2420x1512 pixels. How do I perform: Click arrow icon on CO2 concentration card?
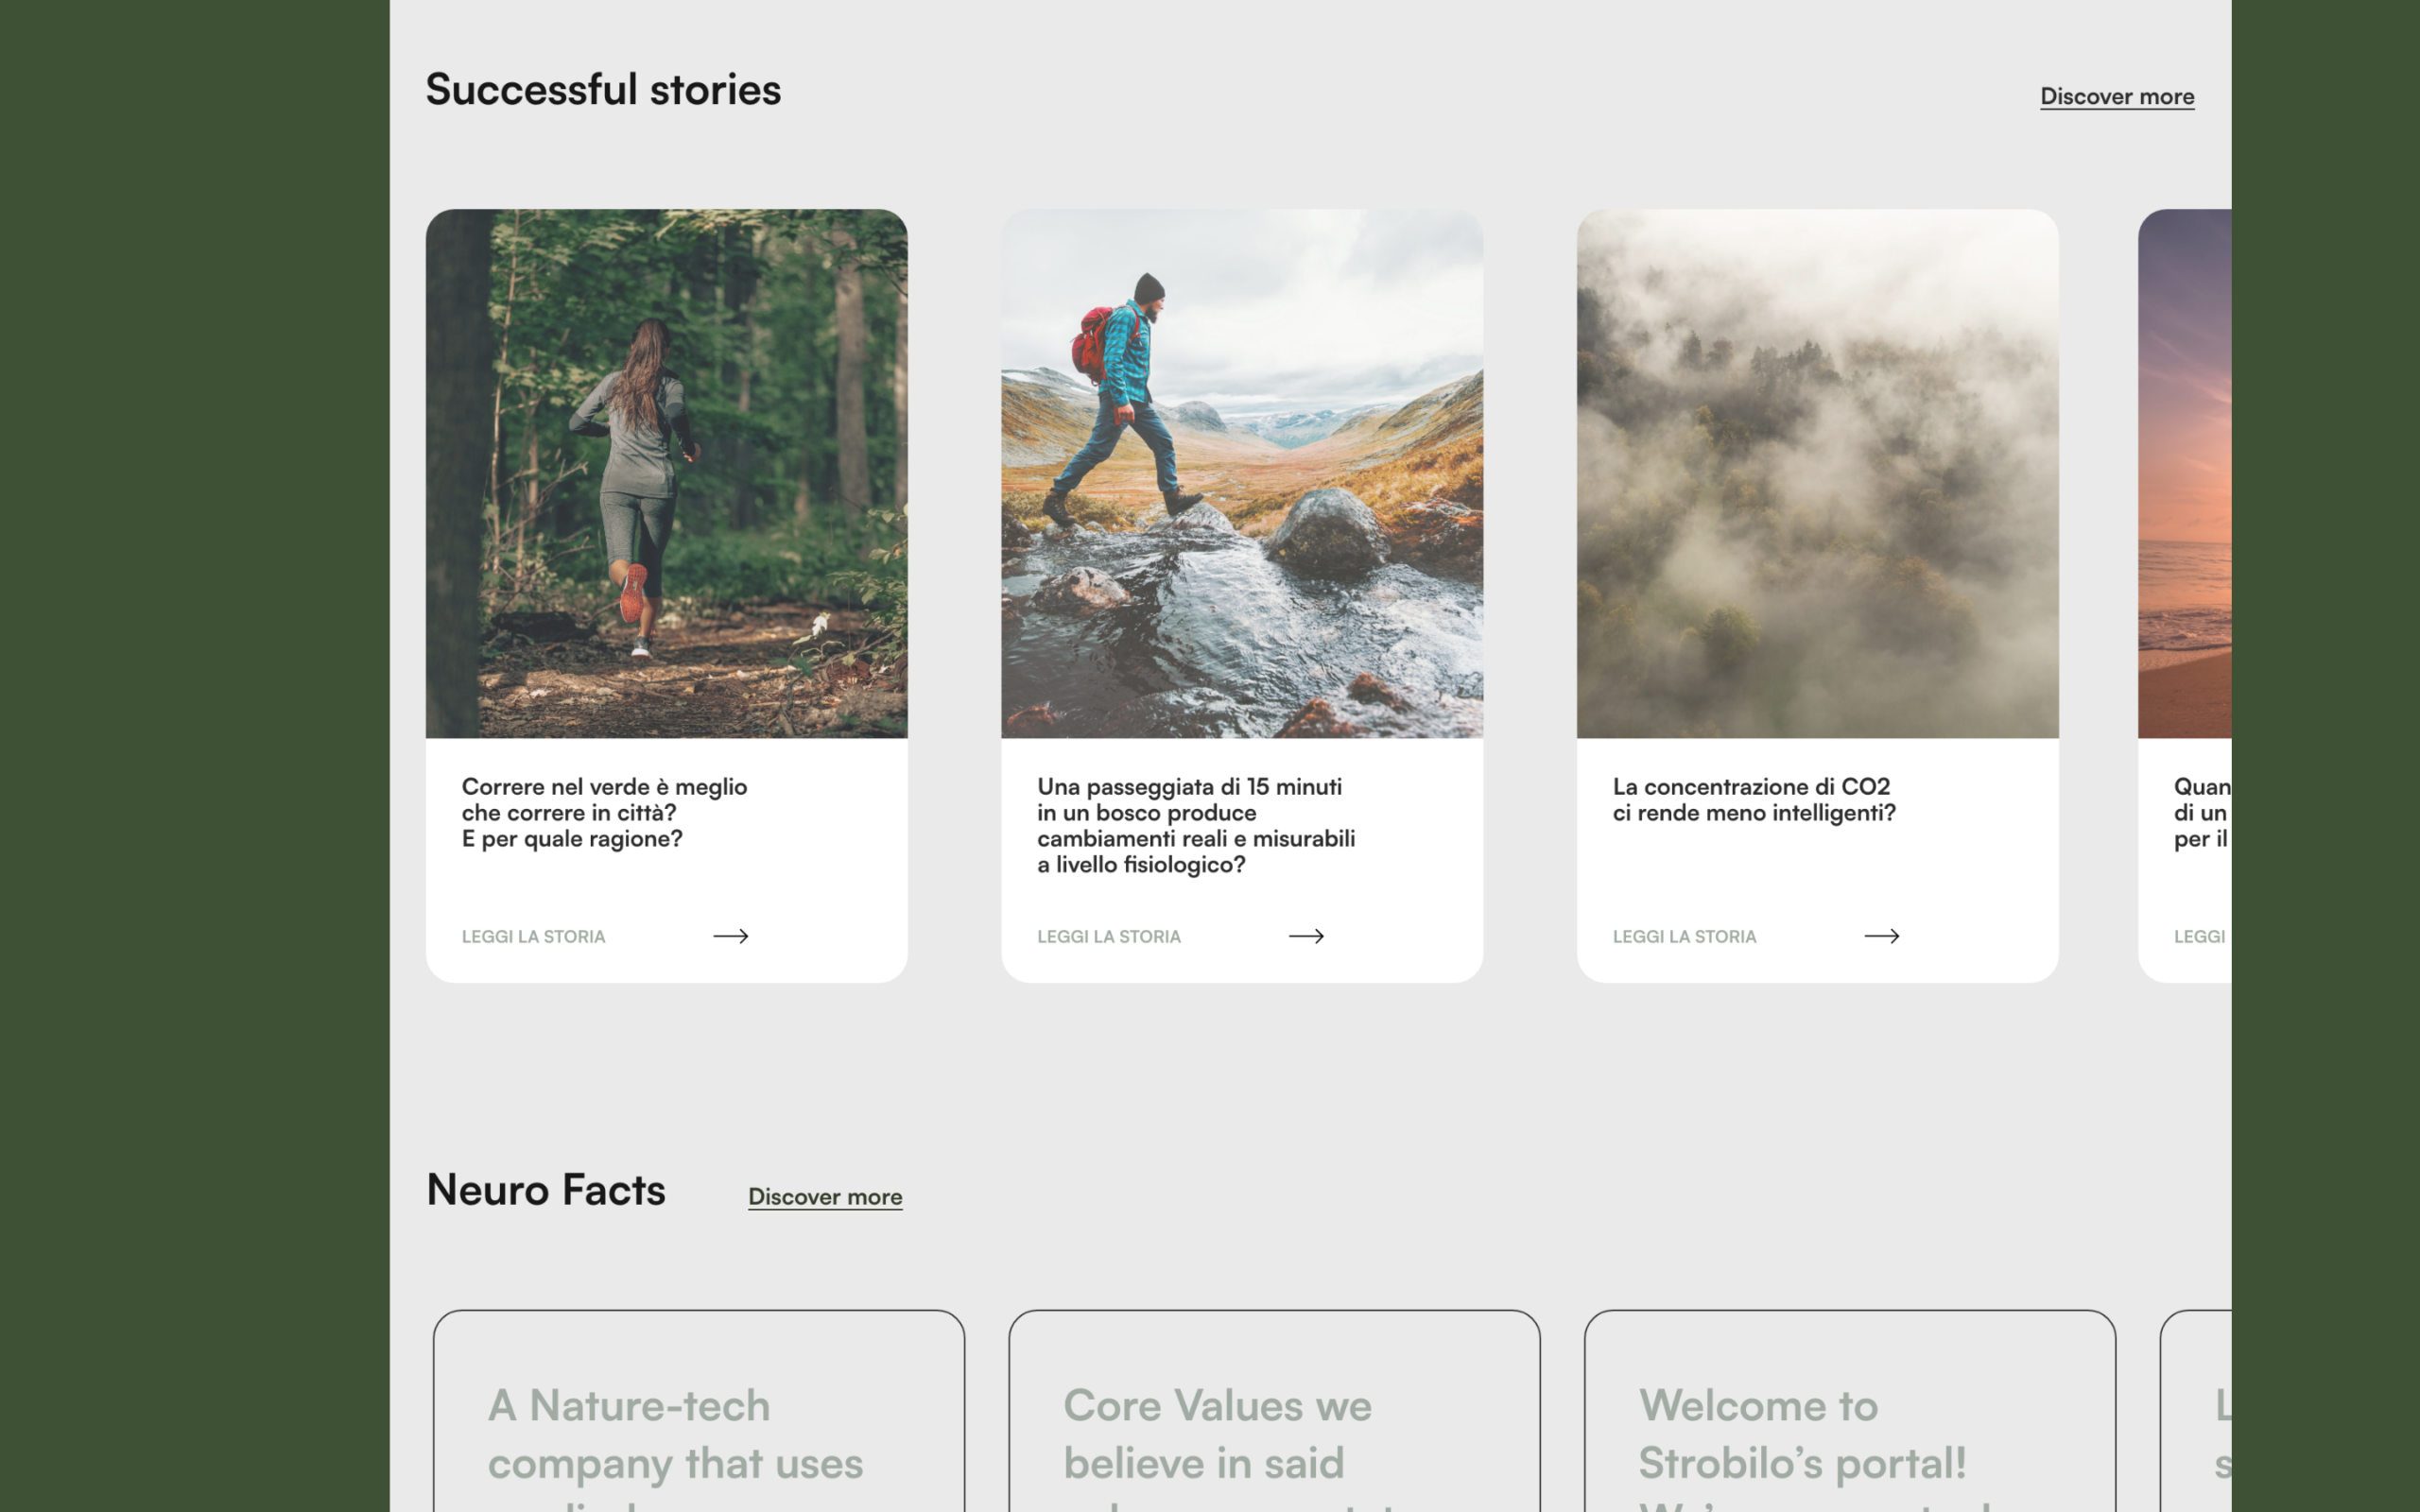[1881, 936]
